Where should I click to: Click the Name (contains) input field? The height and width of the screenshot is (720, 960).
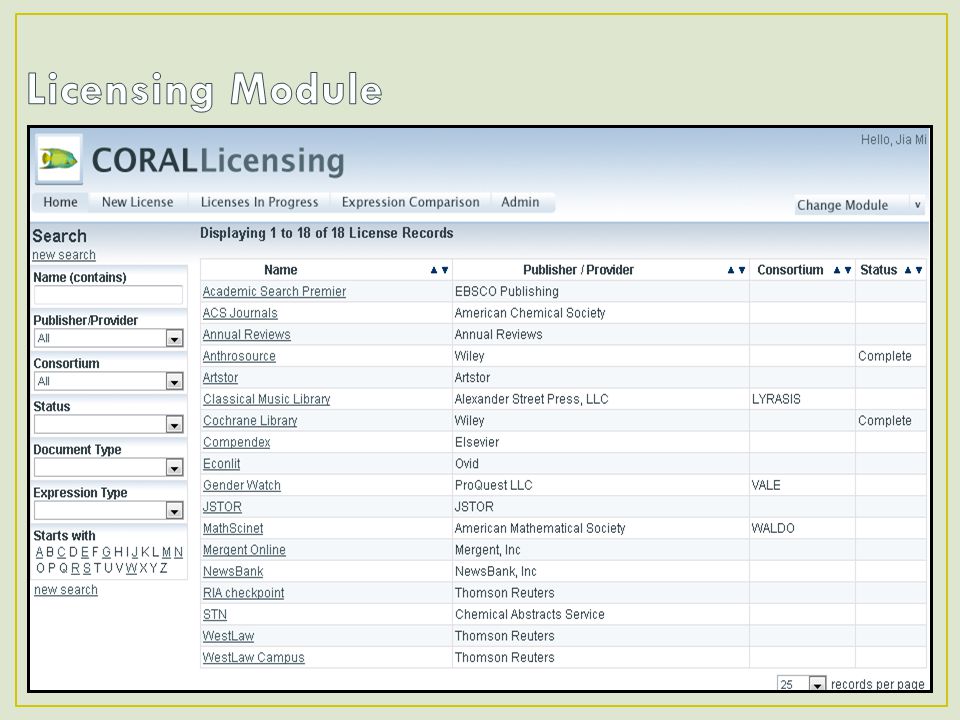tap(108, 295)
